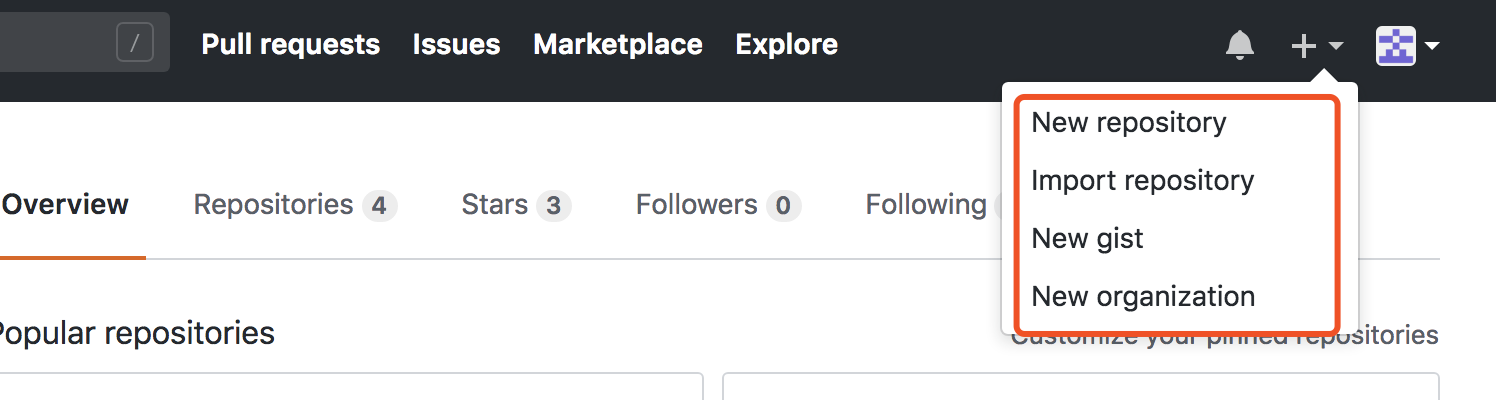
Task: Focus the search field in the header
Action: coord(55,43)
